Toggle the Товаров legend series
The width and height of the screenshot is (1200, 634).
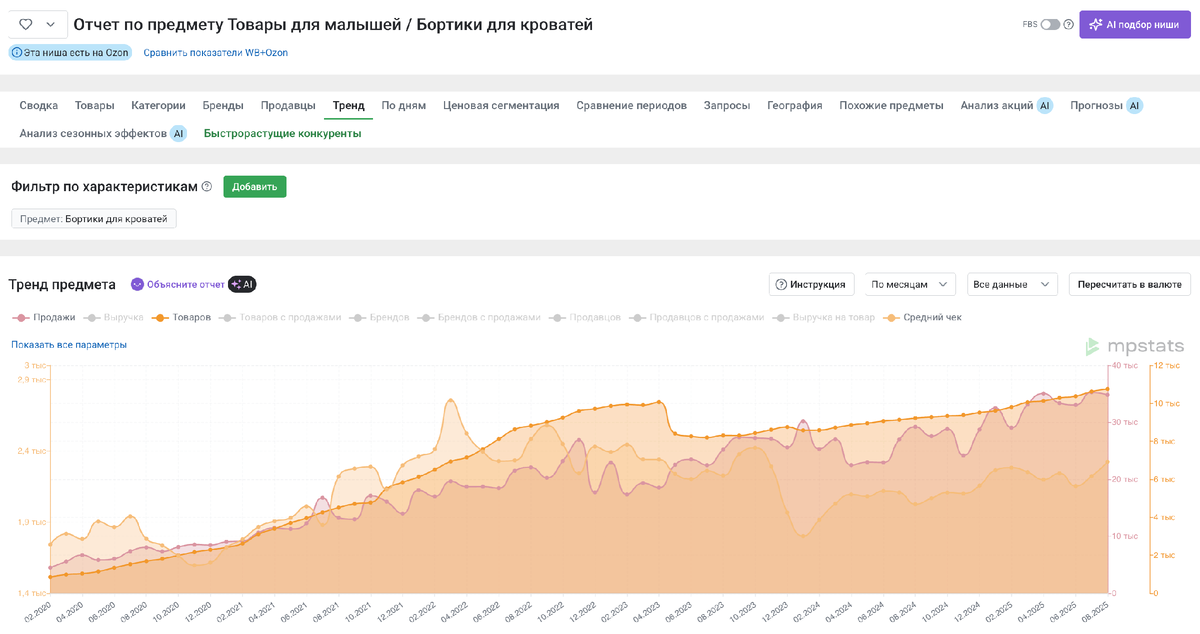point(181,317)
